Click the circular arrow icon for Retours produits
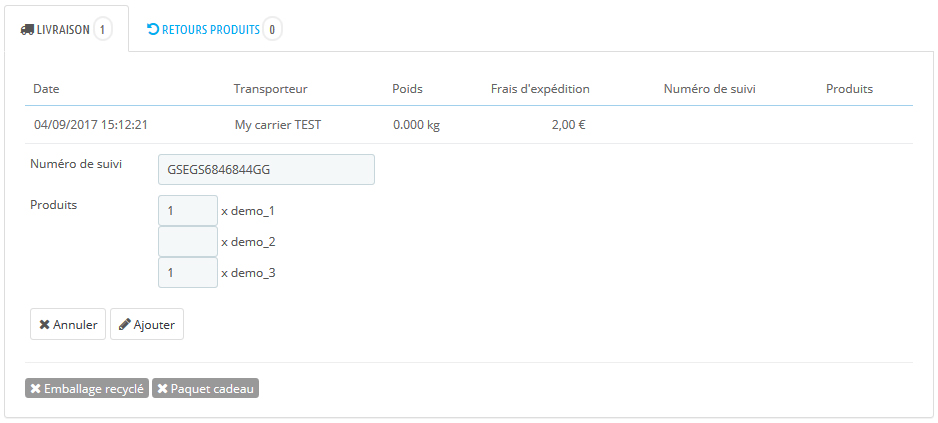Viewport: 938px width, 423px height. pos(153,29)
